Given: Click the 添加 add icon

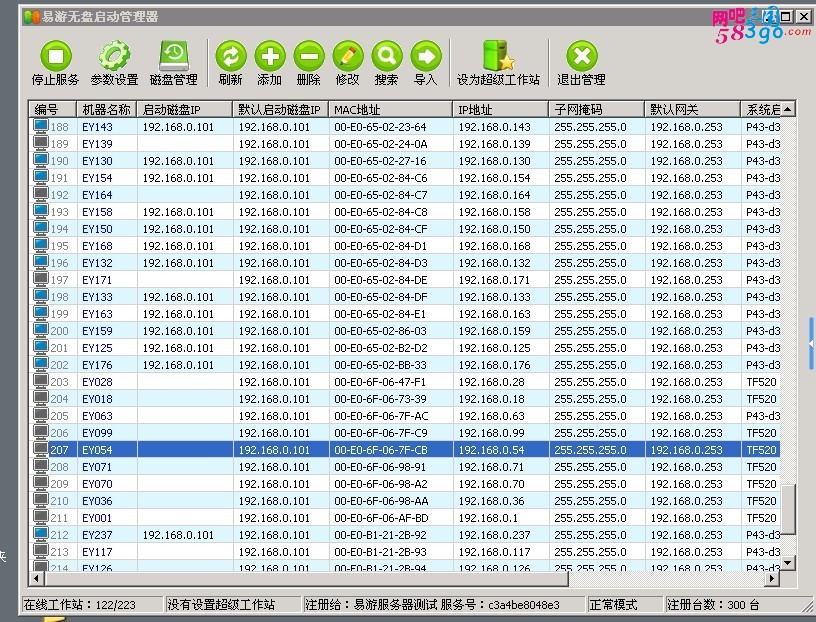Looking at the screenshot, I should [270, 56].
